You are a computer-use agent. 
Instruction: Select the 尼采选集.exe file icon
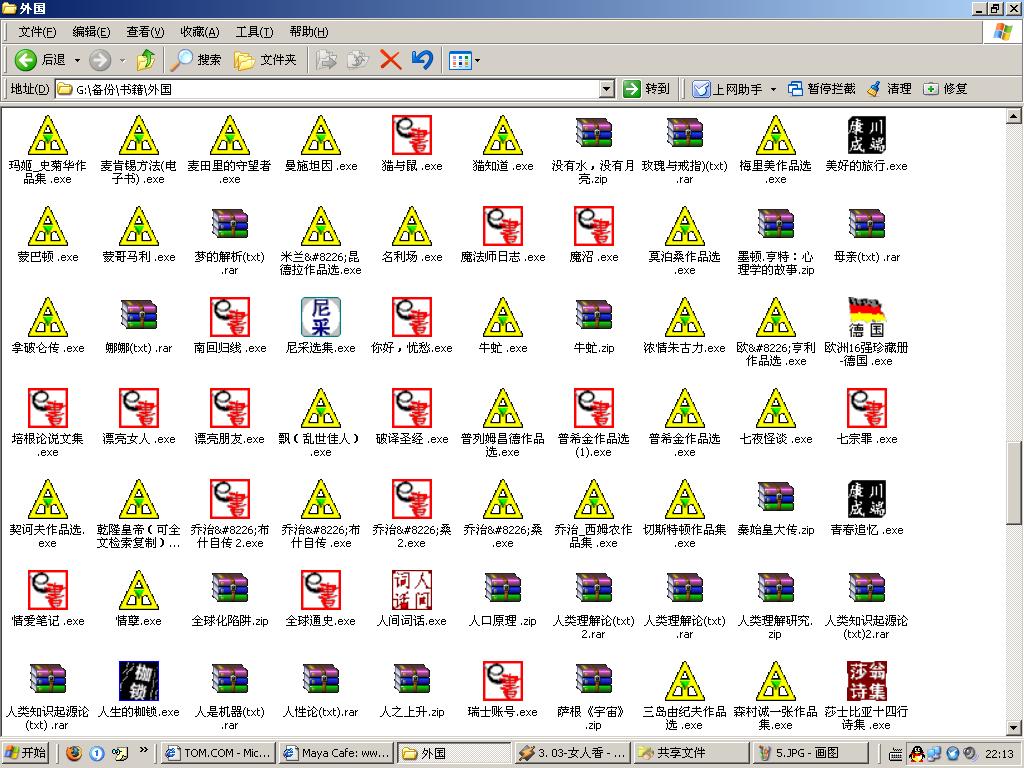tap(320, 318)
